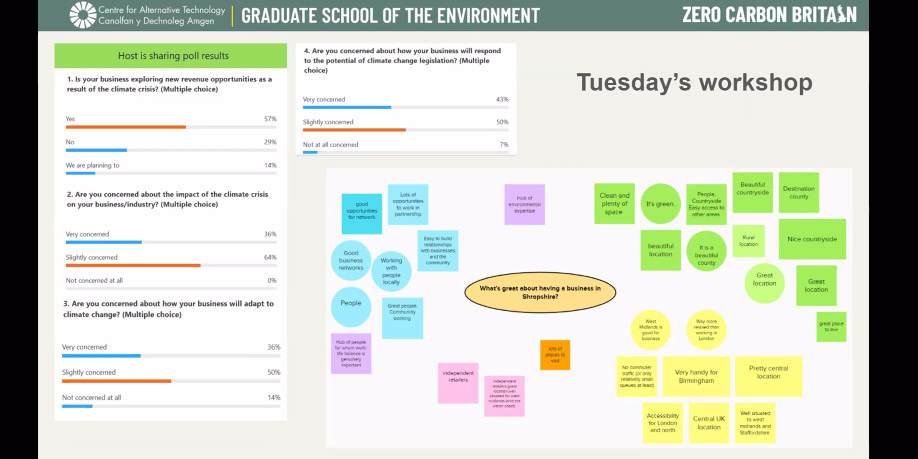Click the 'We are planning to' 14% result bar
Screen dimensions: 918x459
pos(80,173)
